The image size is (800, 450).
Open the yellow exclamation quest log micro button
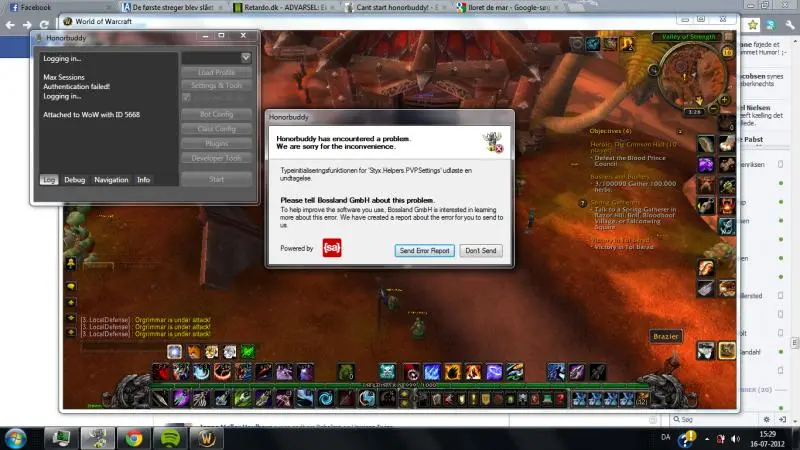pos(473,398)
